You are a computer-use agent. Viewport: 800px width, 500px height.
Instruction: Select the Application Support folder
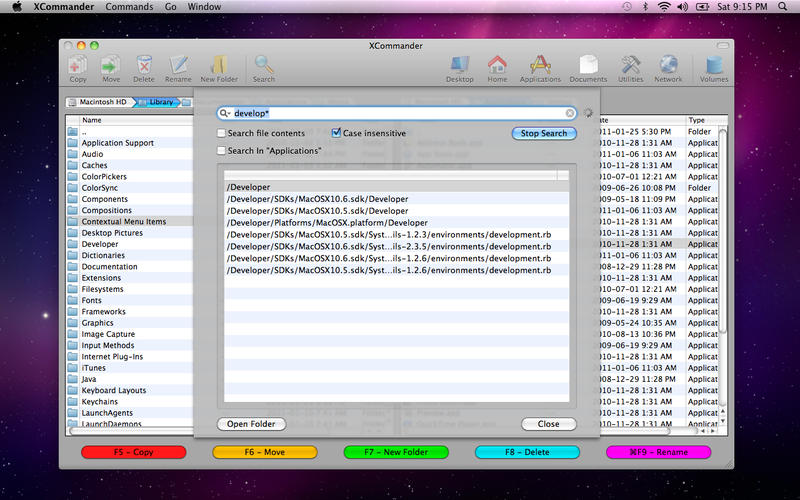click(x=130, y=143)
